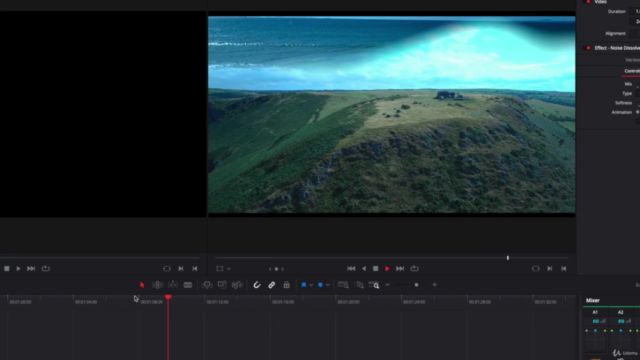Click the Overwrite Clip toolbar icon
Viewport: 640px width, 360px height.
(x=222, y=285)
